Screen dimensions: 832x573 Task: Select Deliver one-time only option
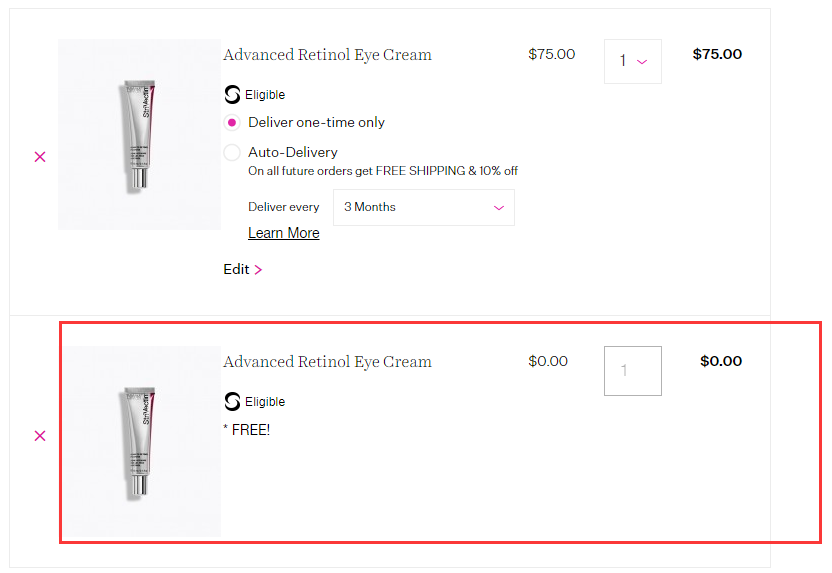pos(232,123)
